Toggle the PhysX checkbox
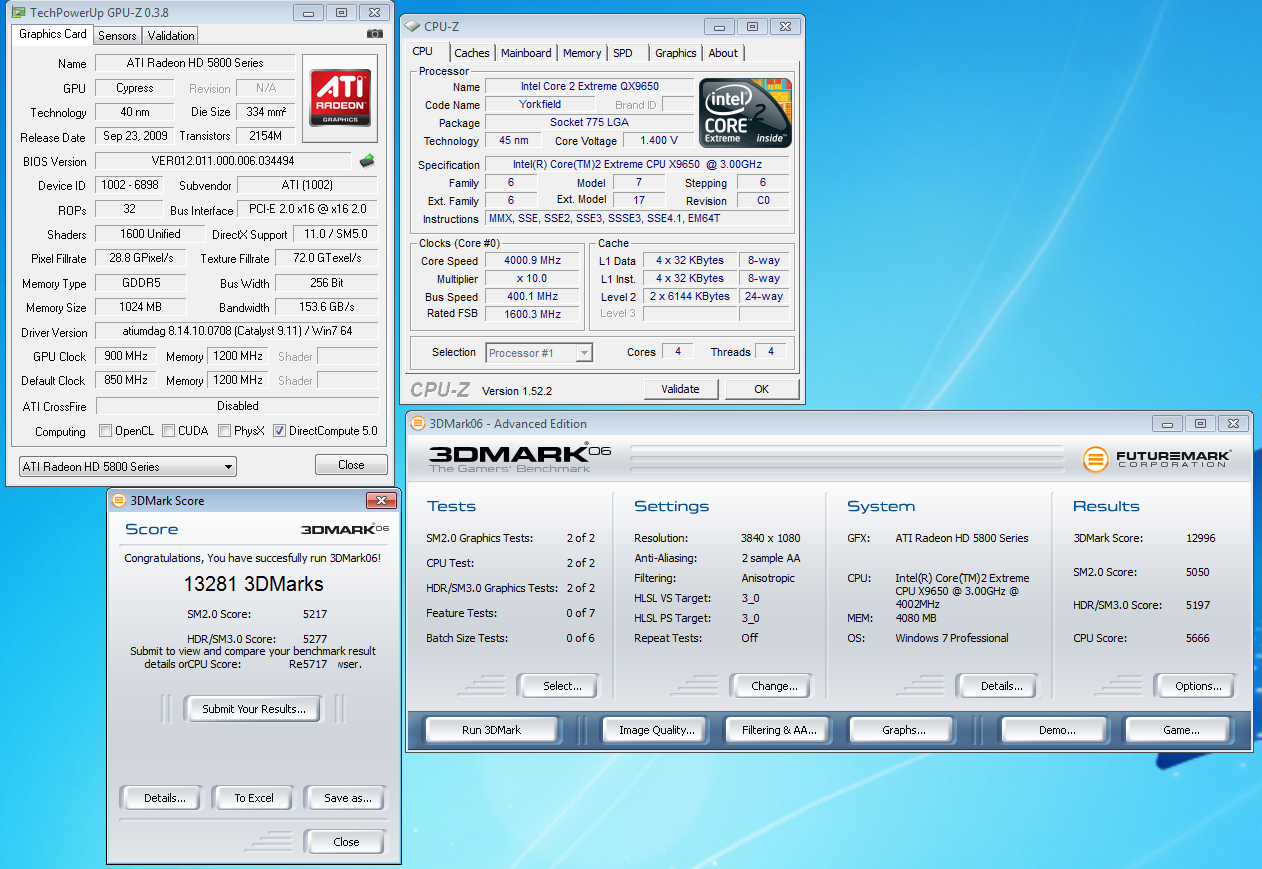 (x=224, y=431)
